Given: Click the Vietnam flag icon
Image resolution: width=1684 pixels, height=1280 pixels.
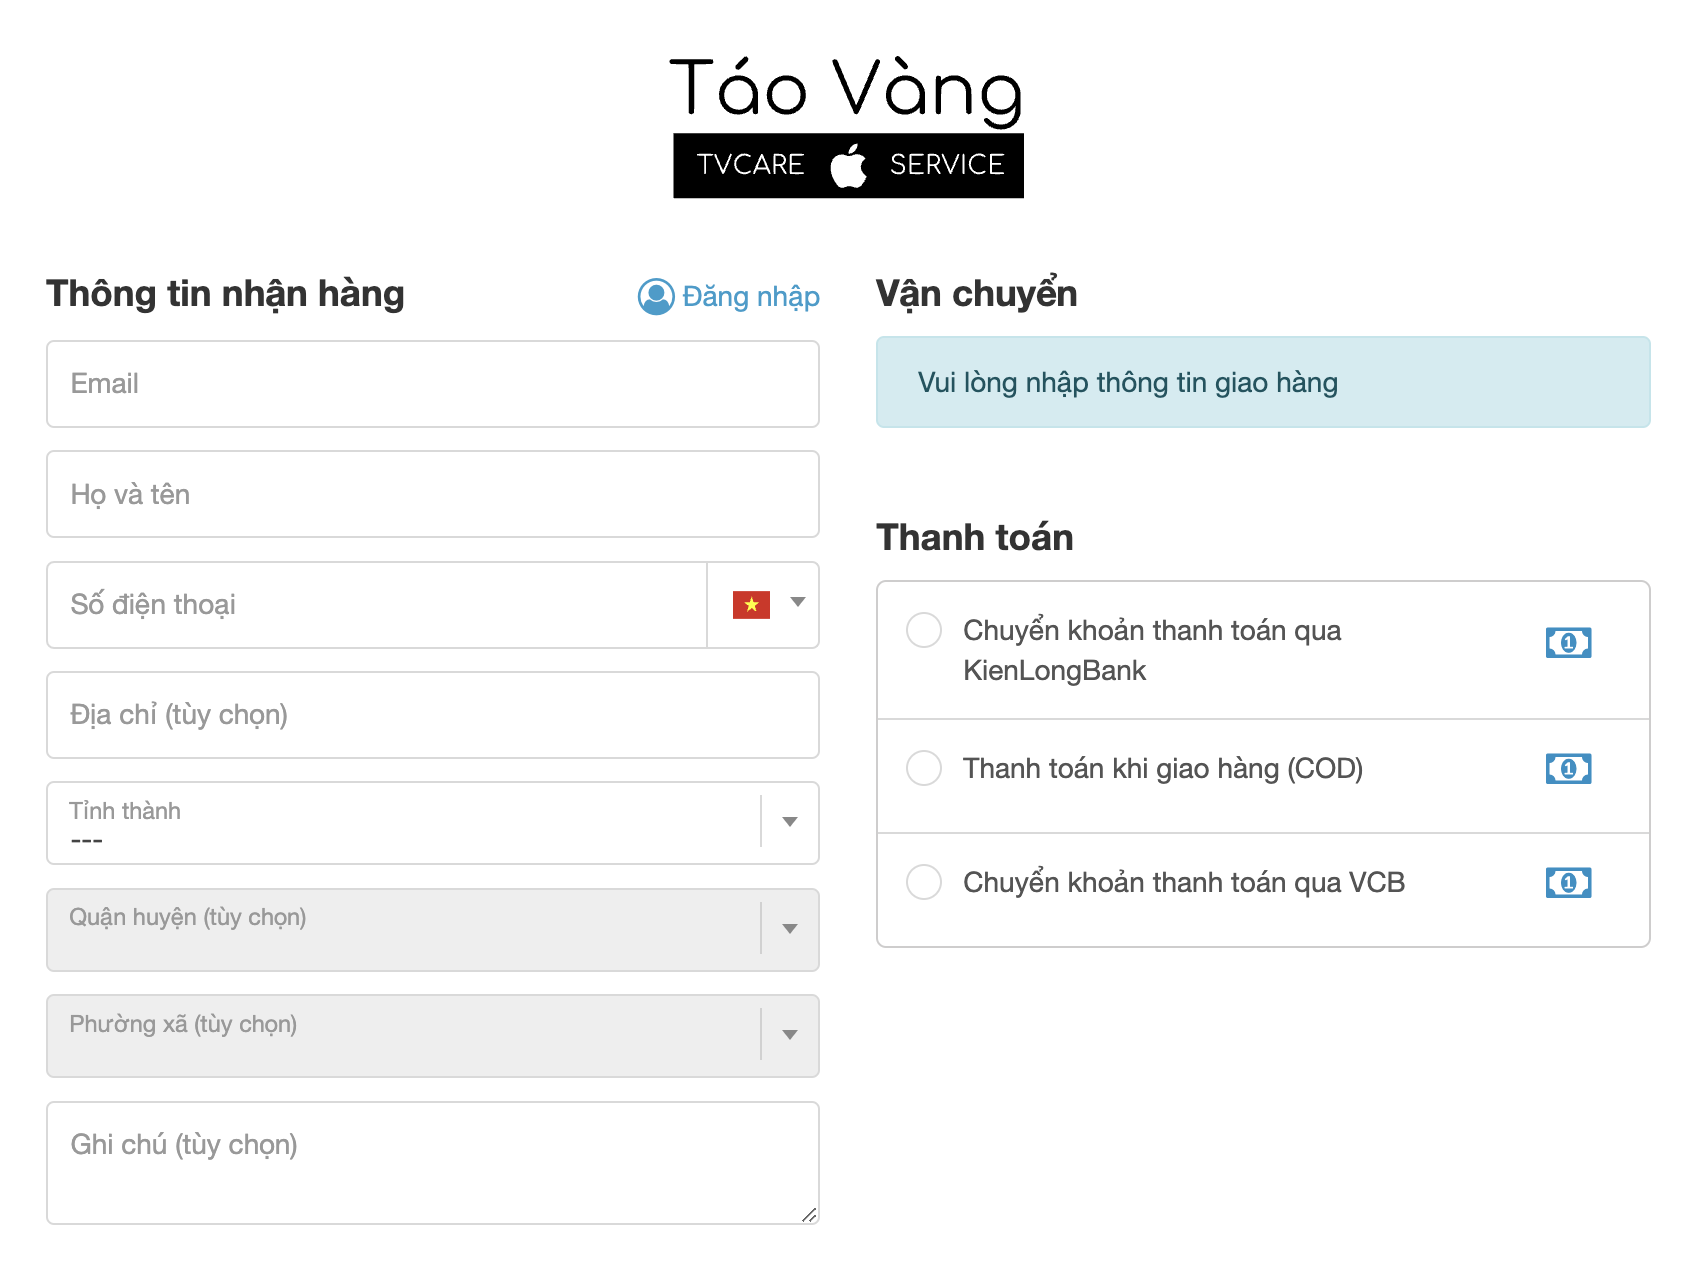Looking at the screenshot, I should pyautogui.click(x=751, y=605).
